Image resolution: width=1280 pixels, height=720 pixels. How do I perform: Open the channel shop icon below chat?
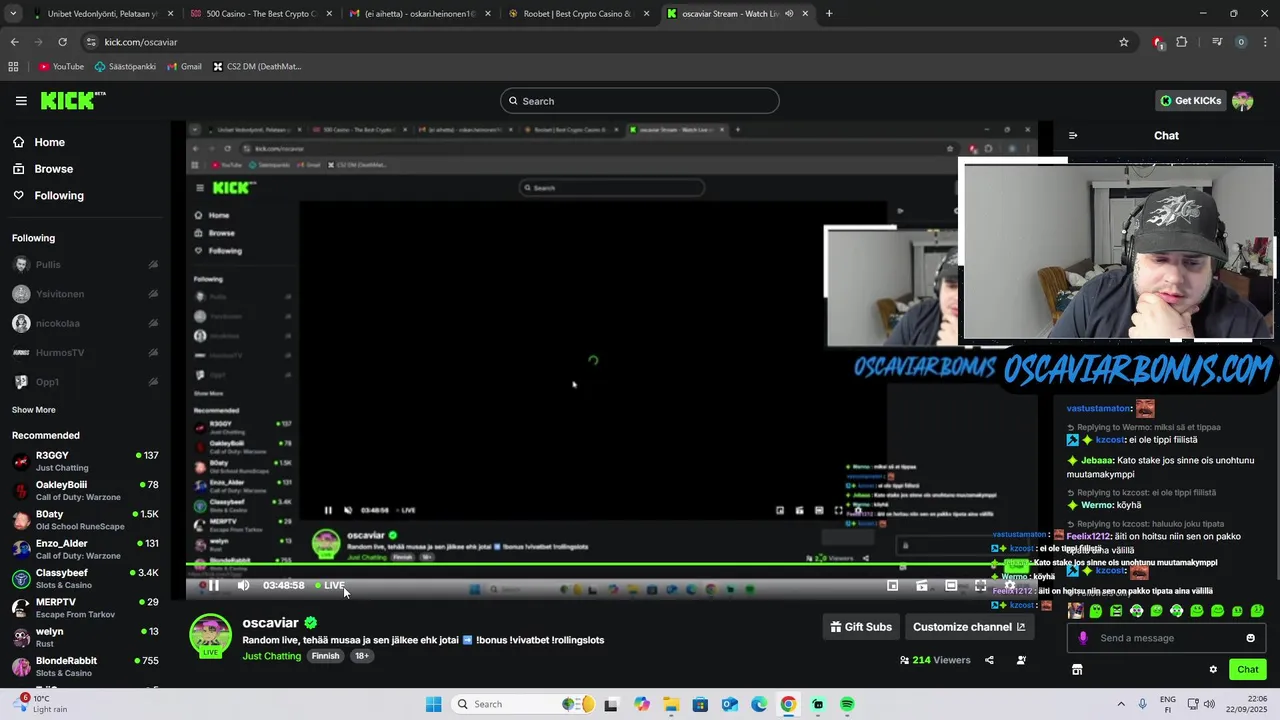[1077, 670]
